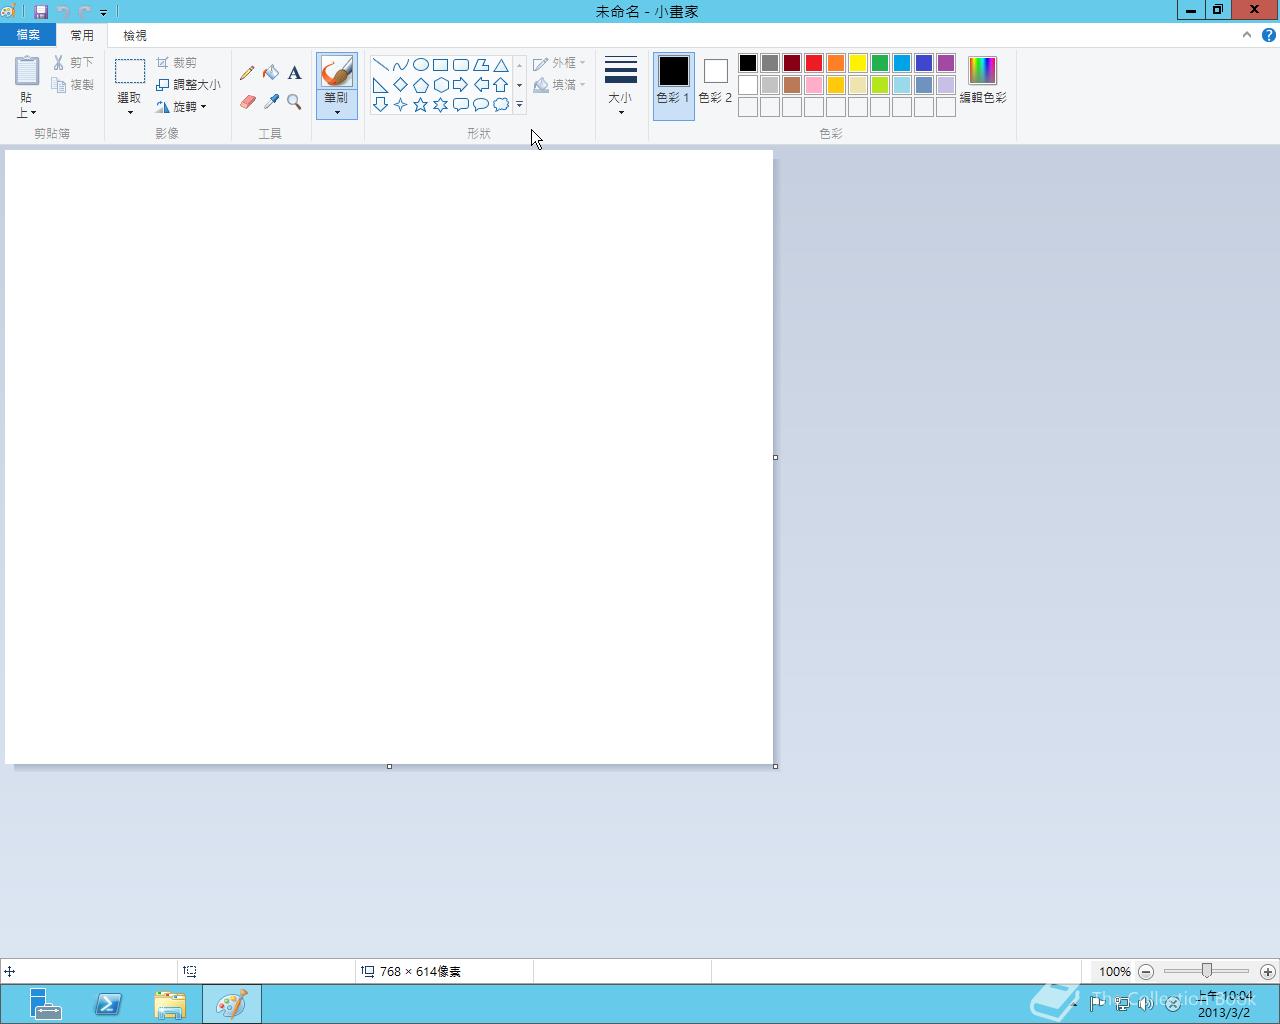Viewport: 1280px width, 1024px height.
Task: Open Server Manager from the taskbar
Action: tap(45, 1004)
